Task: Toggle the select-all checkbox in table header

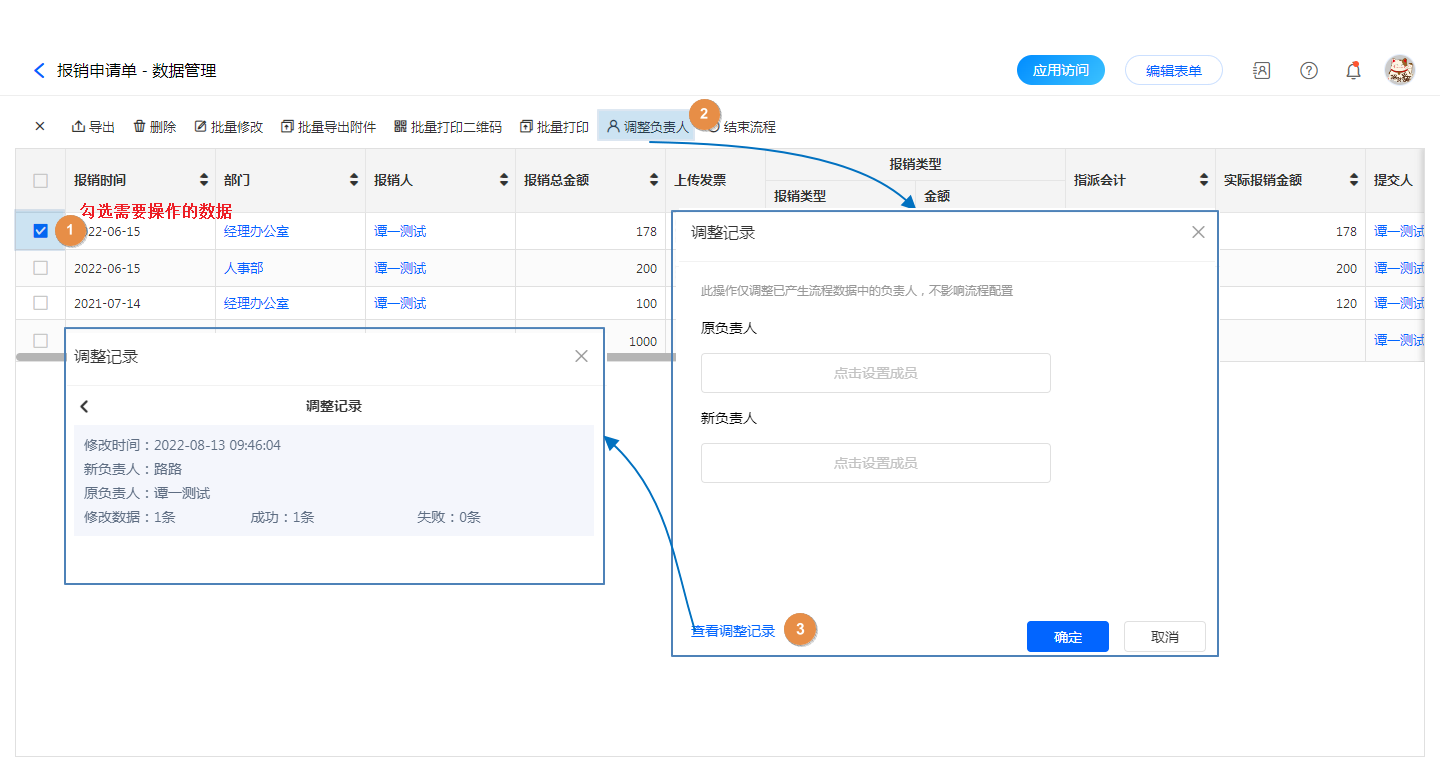Action: click(x=41, y=181)
